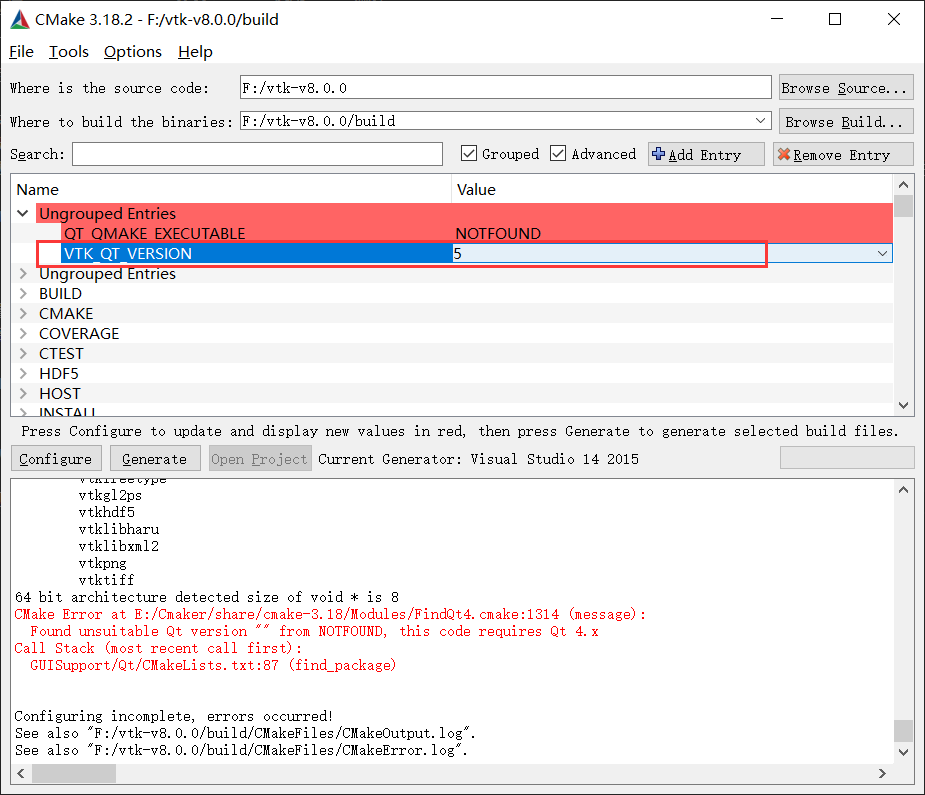Click the configure progress bar

847,458
